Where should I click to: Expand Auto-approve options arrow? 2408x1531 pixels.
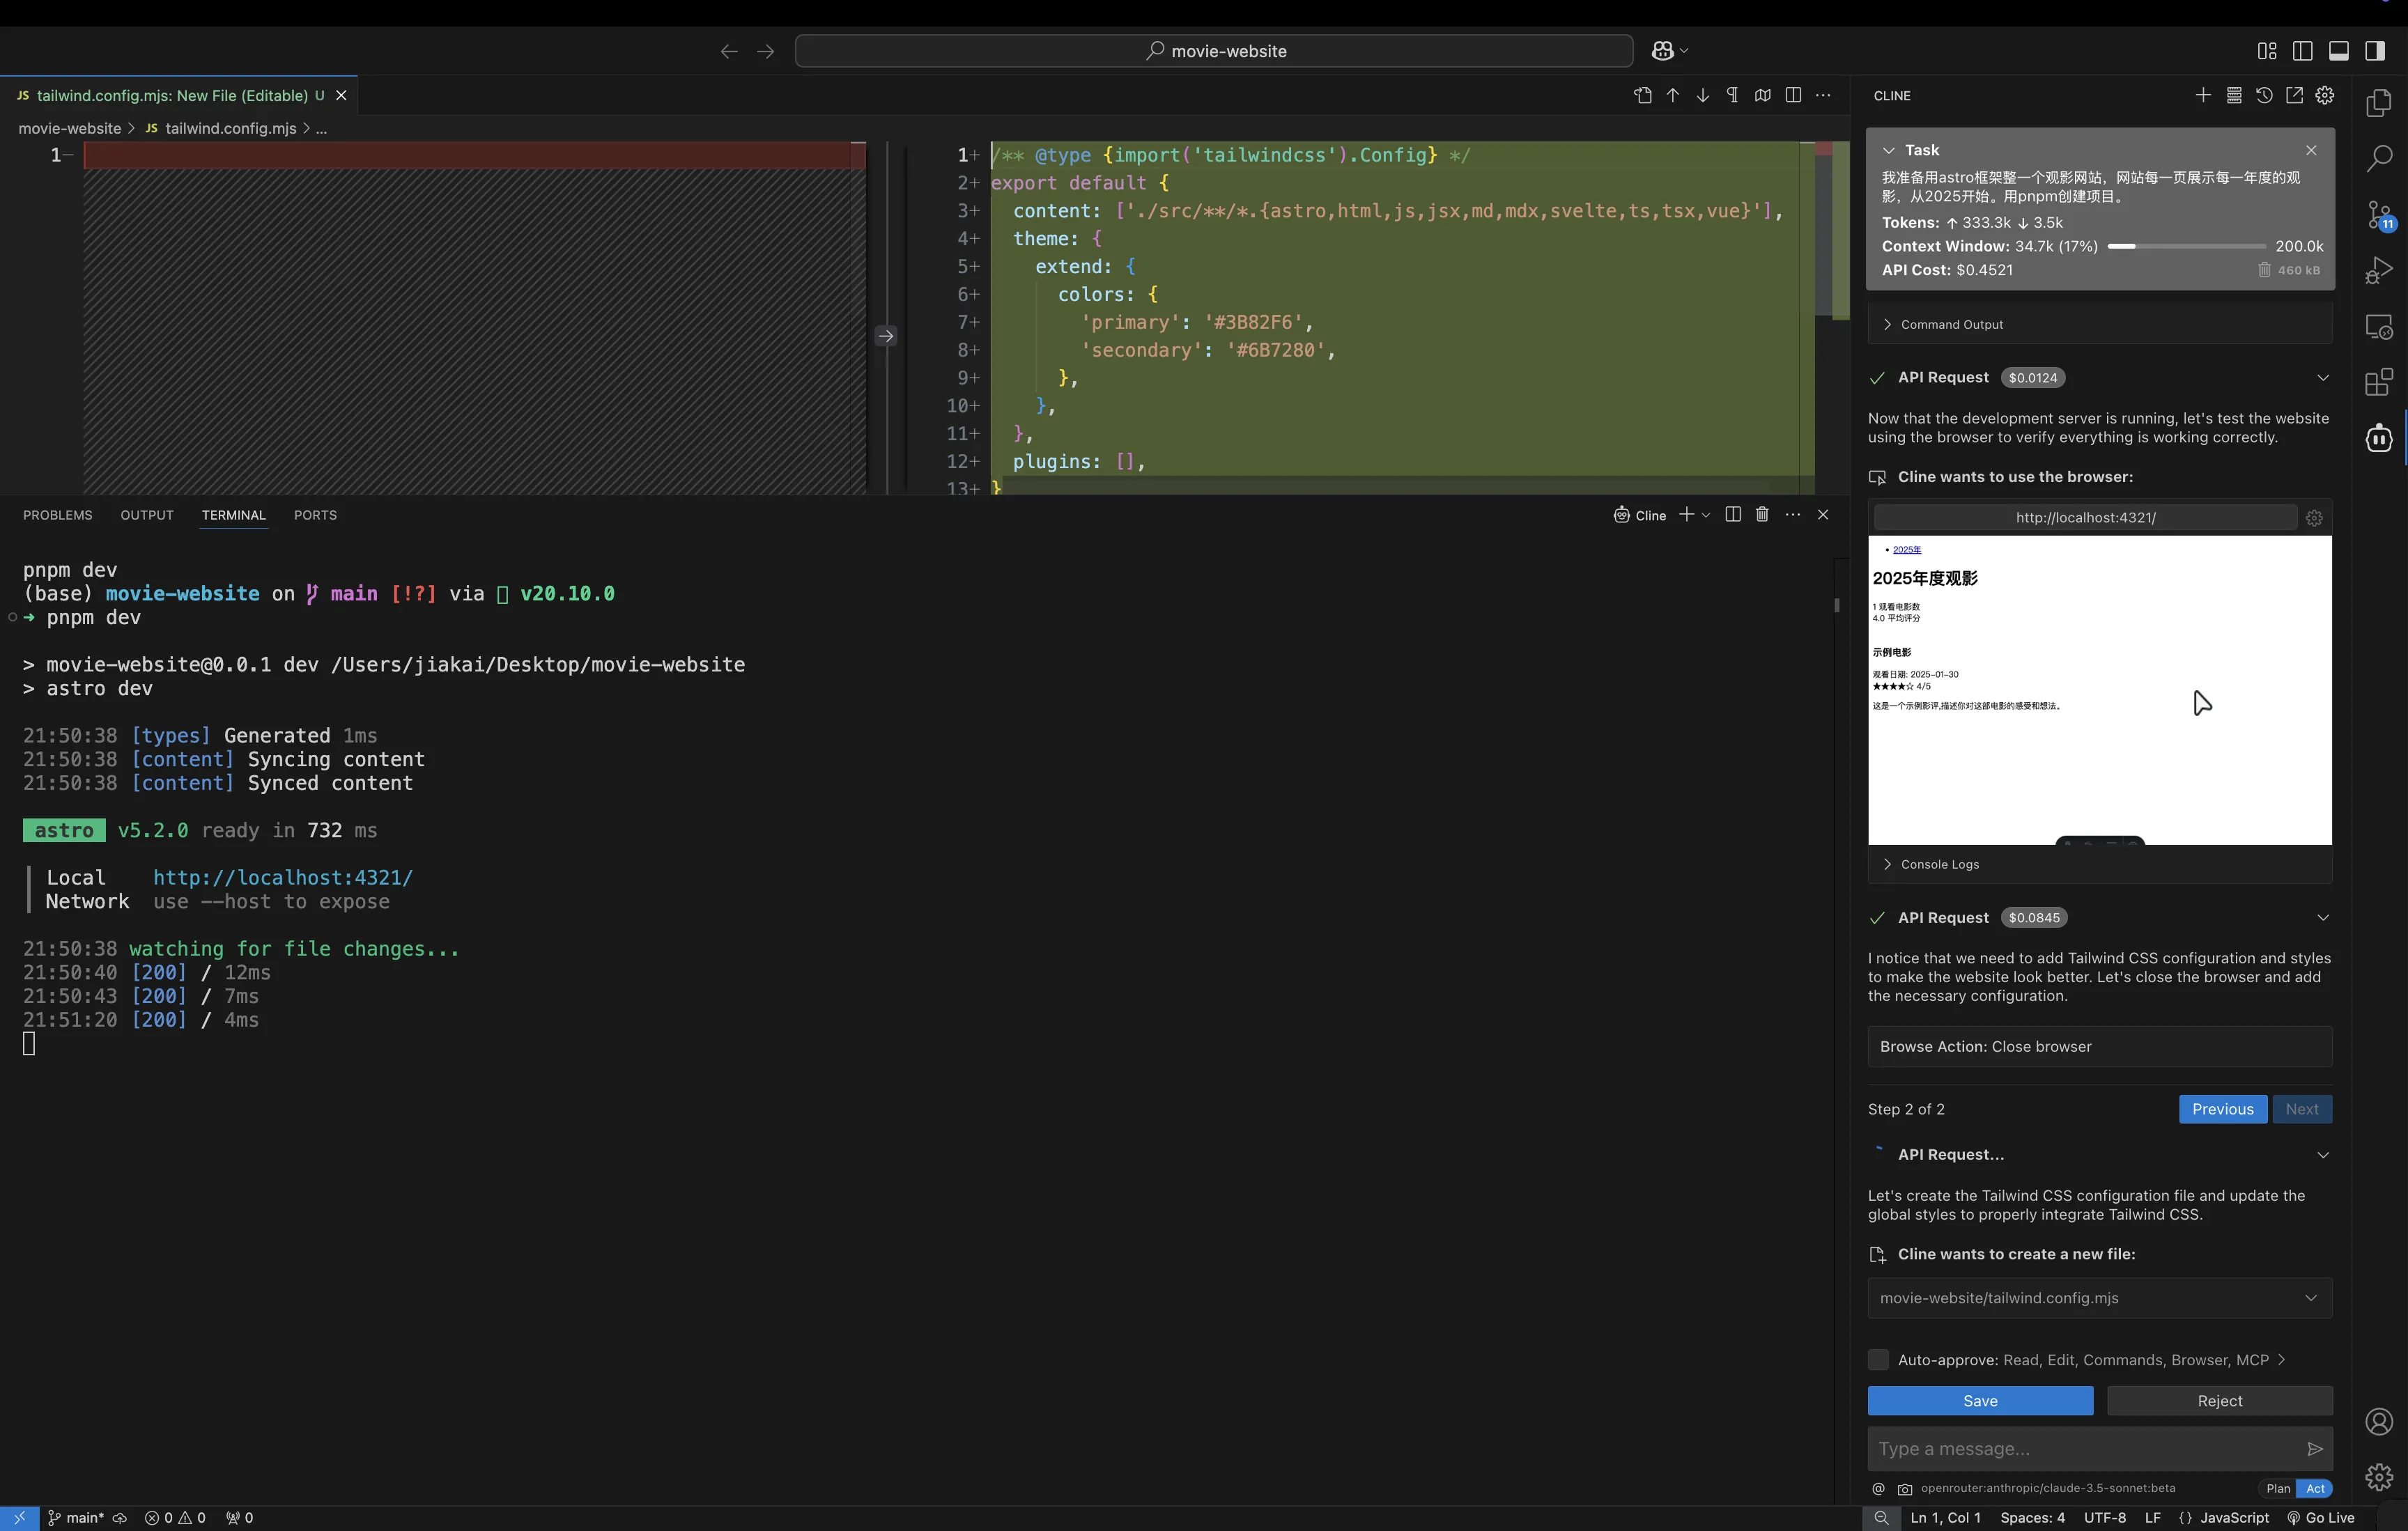(2281, 1360)
